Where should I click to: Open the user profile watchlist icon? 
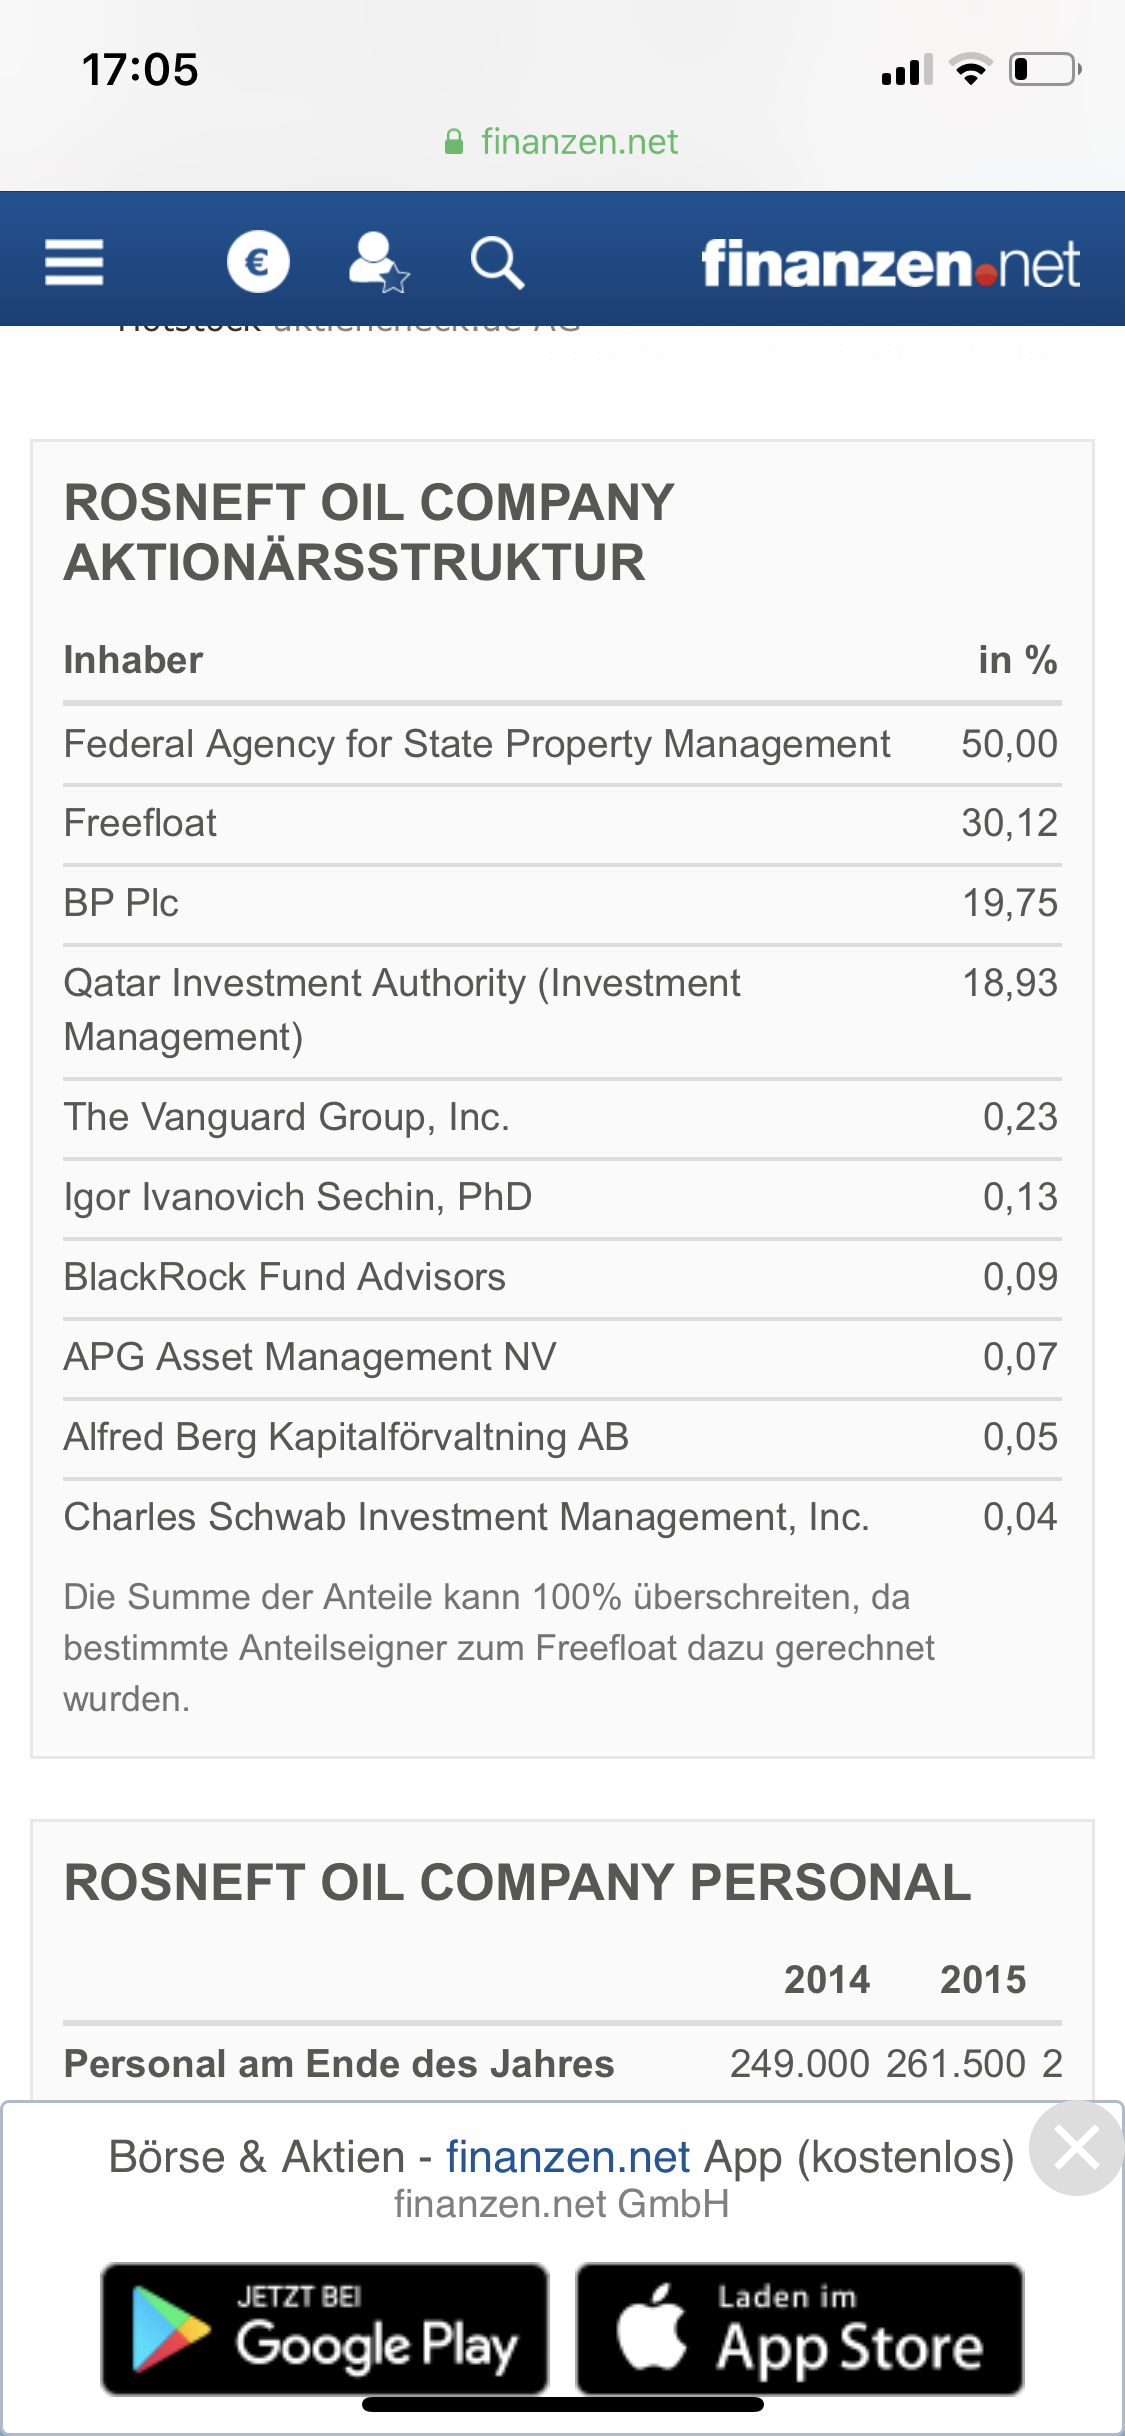[x=378, y=262]
